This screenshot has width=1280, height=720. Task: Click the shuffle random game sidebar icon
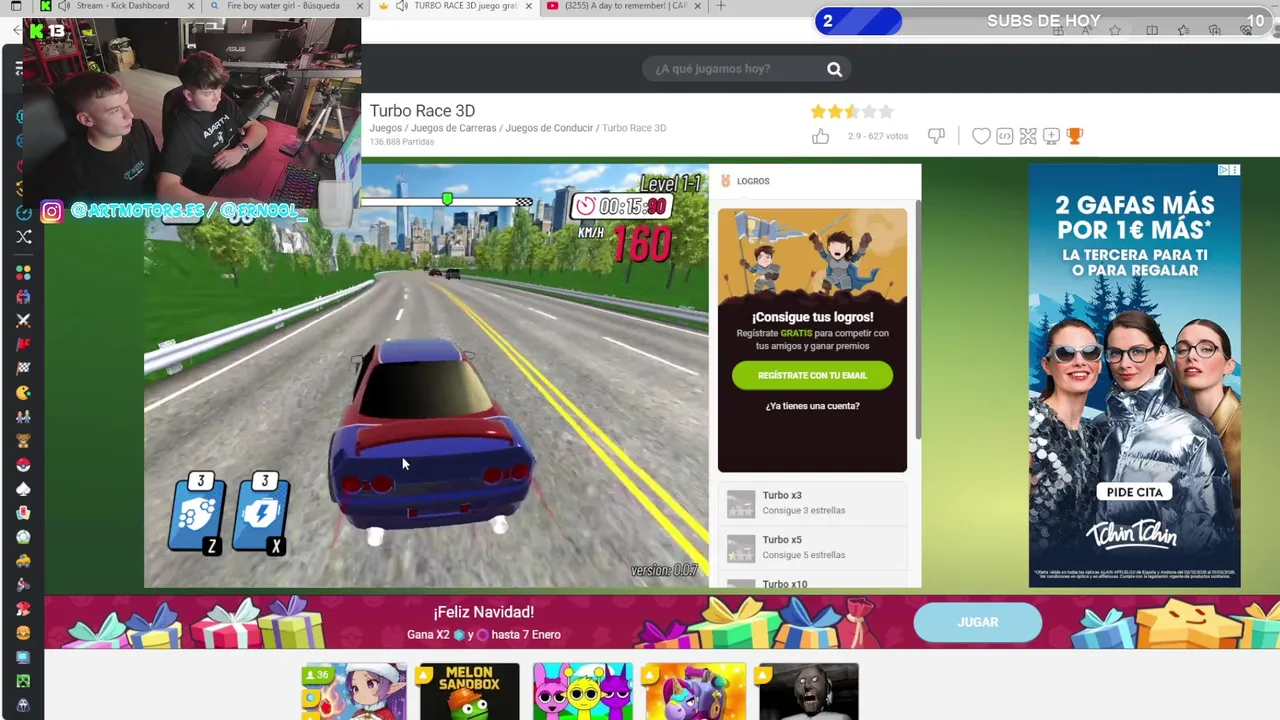(24, 237)
